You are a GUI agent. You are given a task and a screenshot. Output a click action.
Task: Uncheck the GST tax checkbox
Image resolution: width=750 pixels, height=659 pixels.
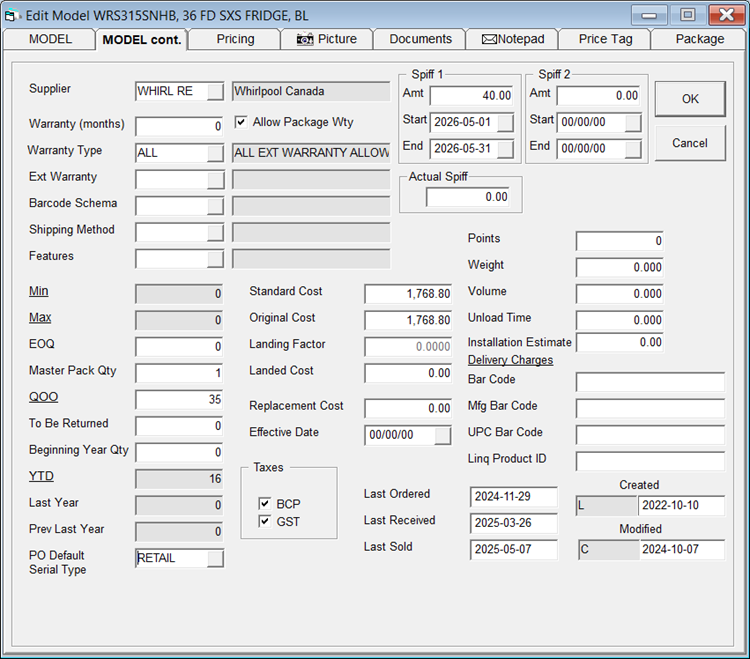[264, 521]
